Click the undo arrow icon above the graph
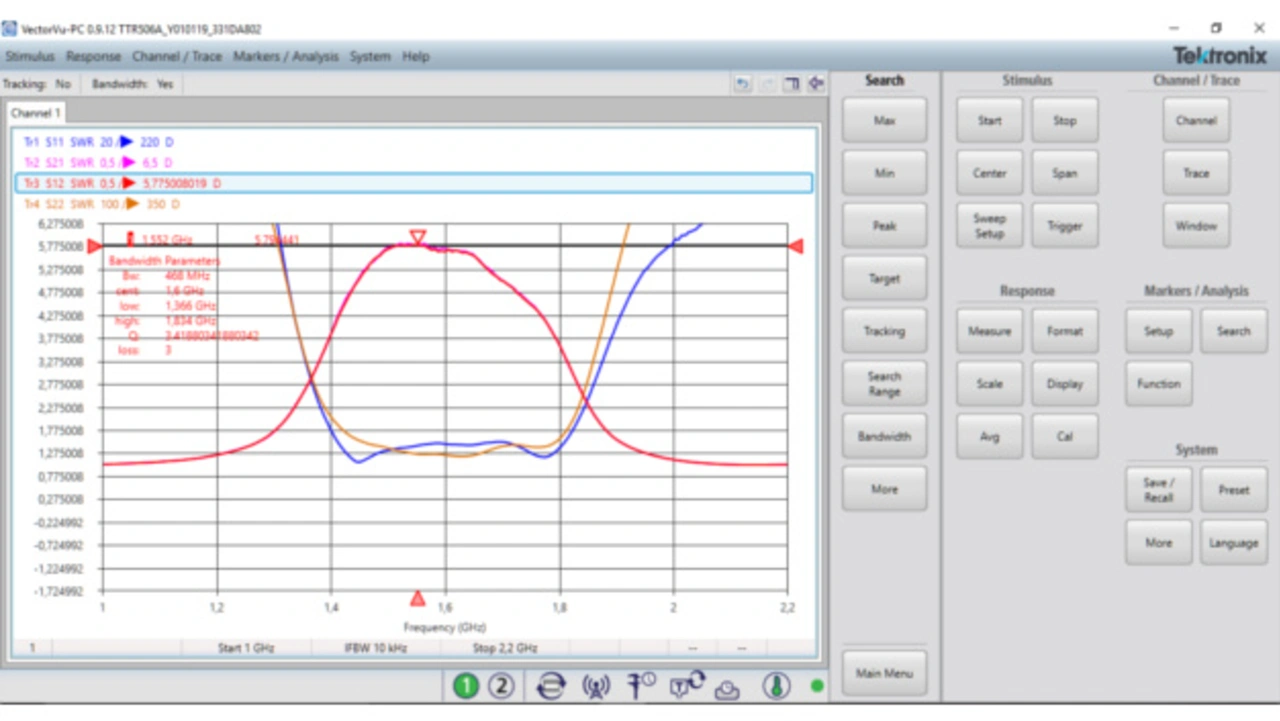Viewport: 1280px width, 721px height. click(742, 84)
